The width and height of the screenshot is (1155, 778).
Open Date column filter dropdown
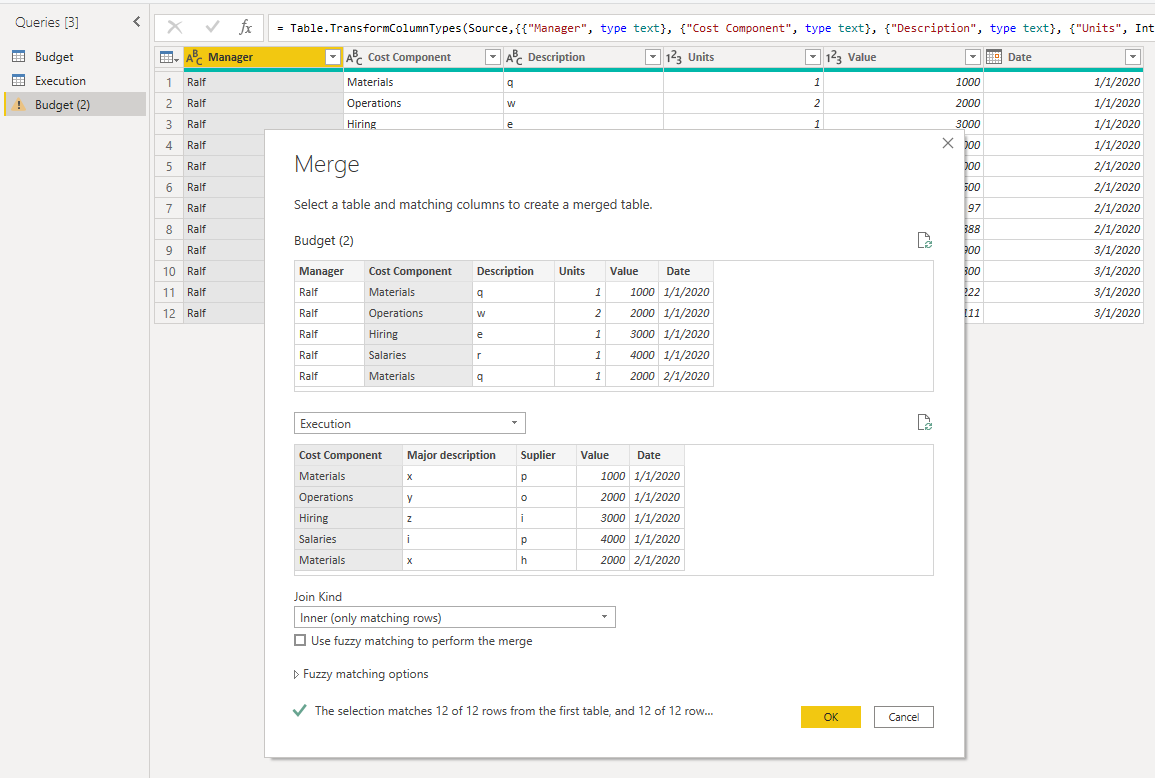coord(1133,57)
